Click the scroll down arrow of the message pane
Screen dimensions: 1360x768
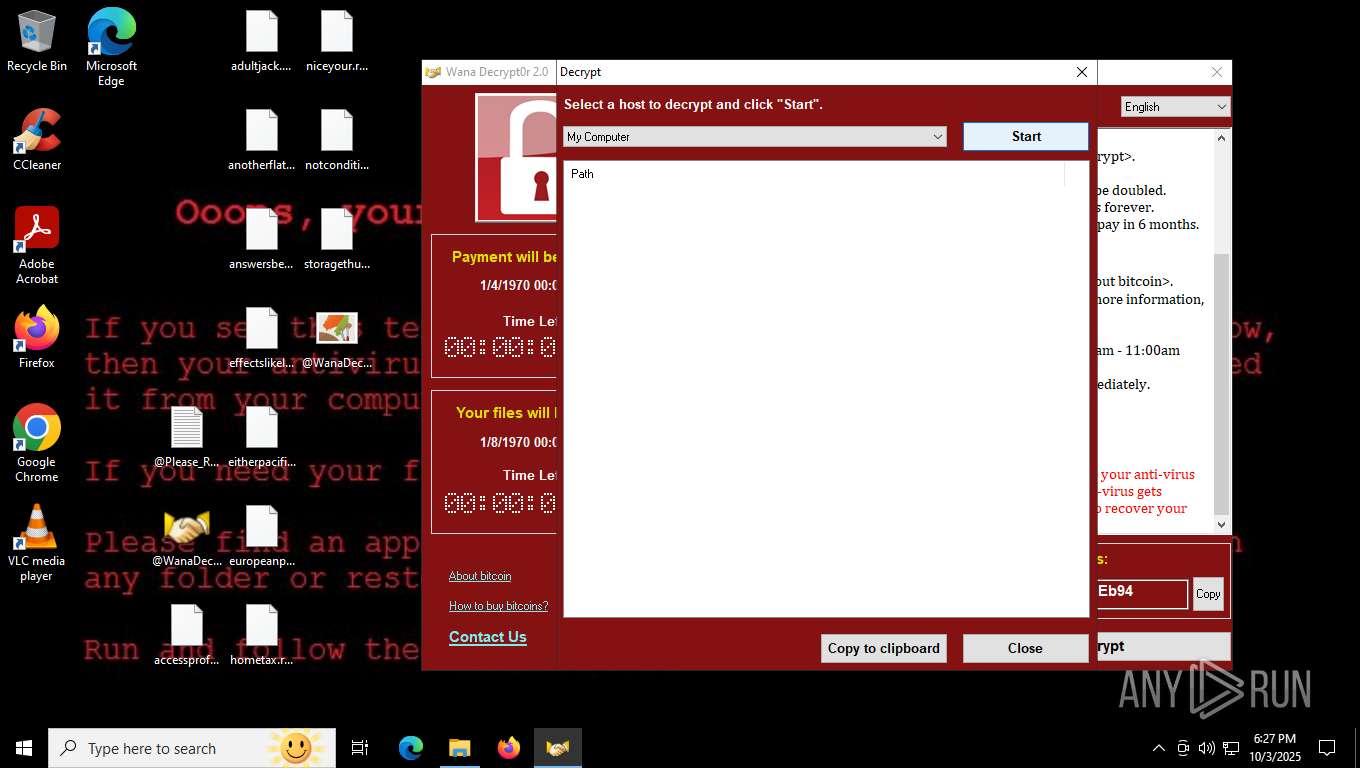pyautogui.click(x=1221, y=525)
